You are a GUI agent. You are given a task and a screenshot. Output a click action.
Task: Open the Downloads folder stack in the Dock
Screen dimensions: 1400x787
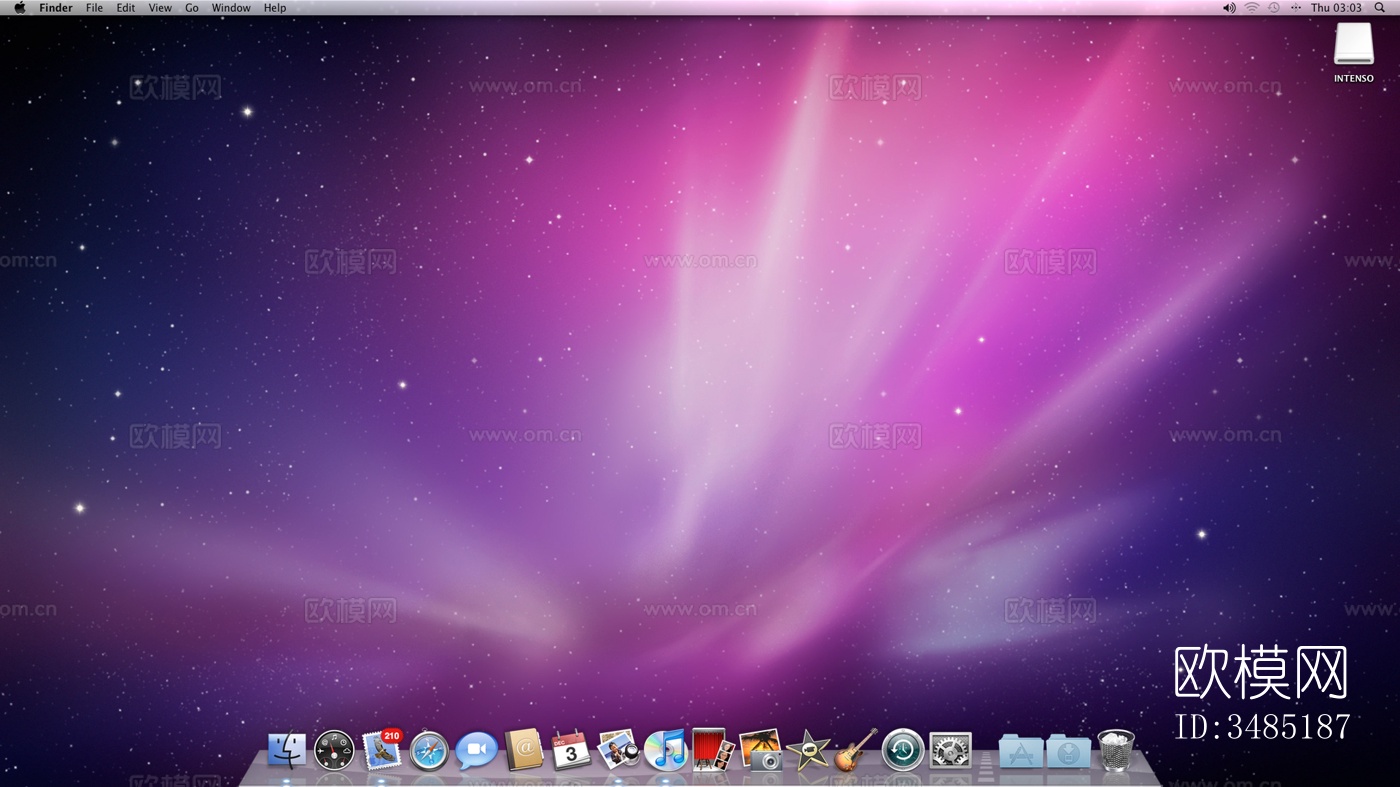point(1068,750)
